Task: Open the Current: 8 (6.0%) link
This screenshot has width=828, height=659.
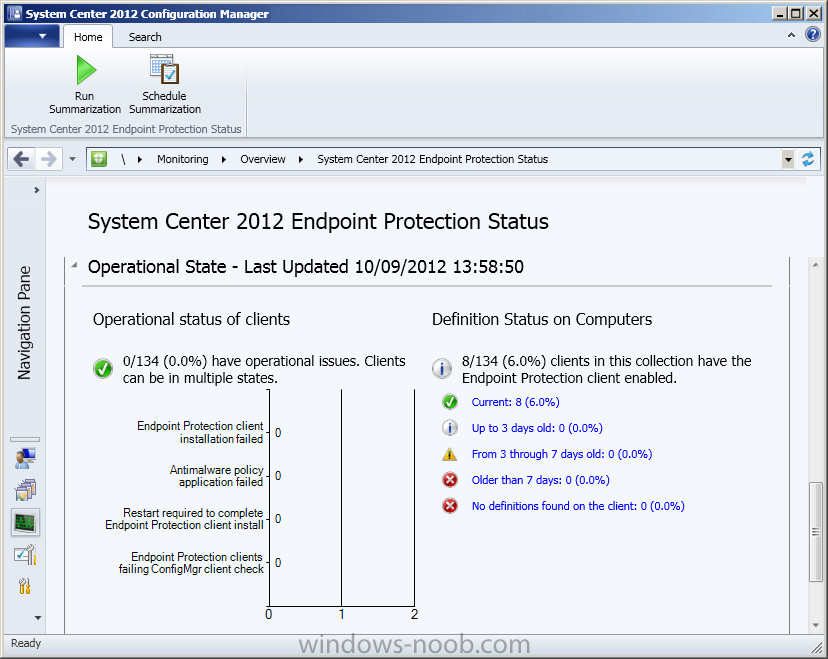Action: click(x=515, y=402)
